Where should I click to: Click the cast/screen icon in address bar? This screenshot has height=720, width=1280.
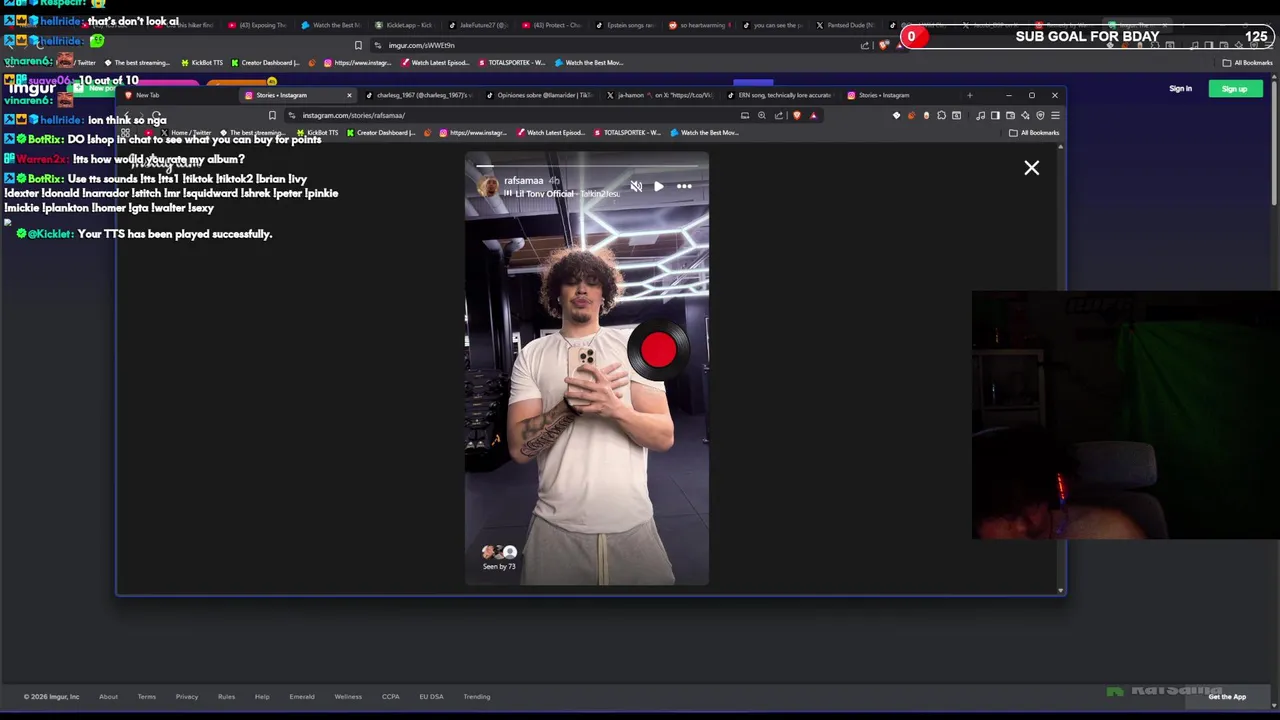[x=745, y=115]
